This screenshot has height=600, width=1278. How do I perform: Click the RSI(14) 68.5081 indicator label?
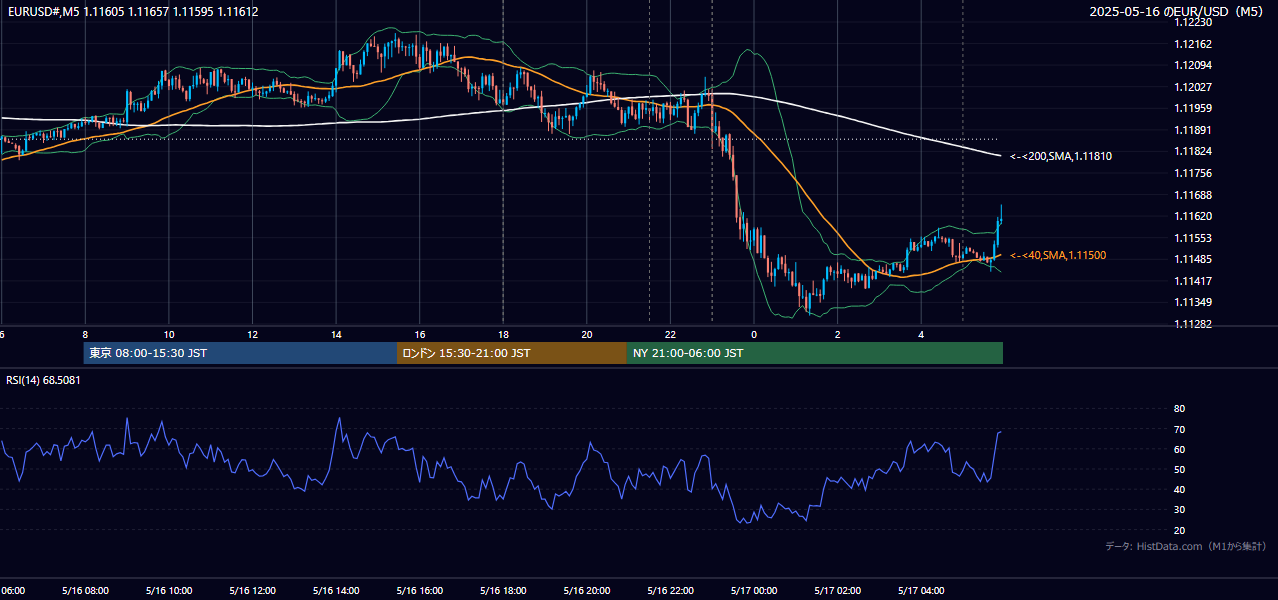[x=44, y=380]
